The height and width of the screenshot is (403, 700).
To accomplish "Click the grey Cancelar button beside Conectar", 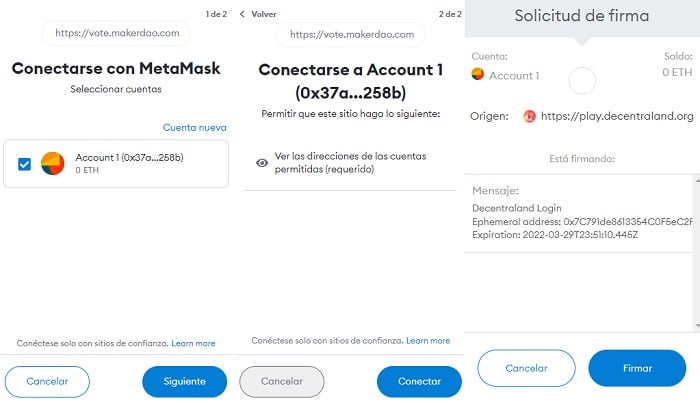I will (x=282, y=382).
